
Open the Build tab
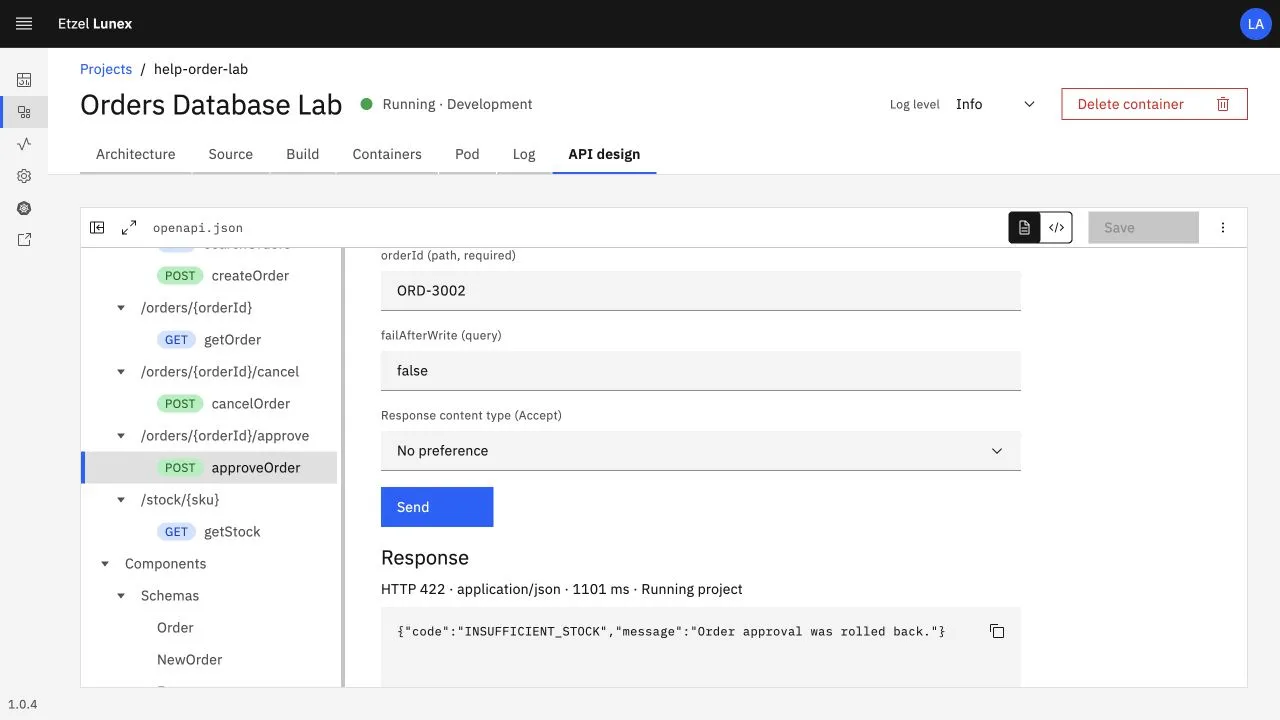point(303,154)
